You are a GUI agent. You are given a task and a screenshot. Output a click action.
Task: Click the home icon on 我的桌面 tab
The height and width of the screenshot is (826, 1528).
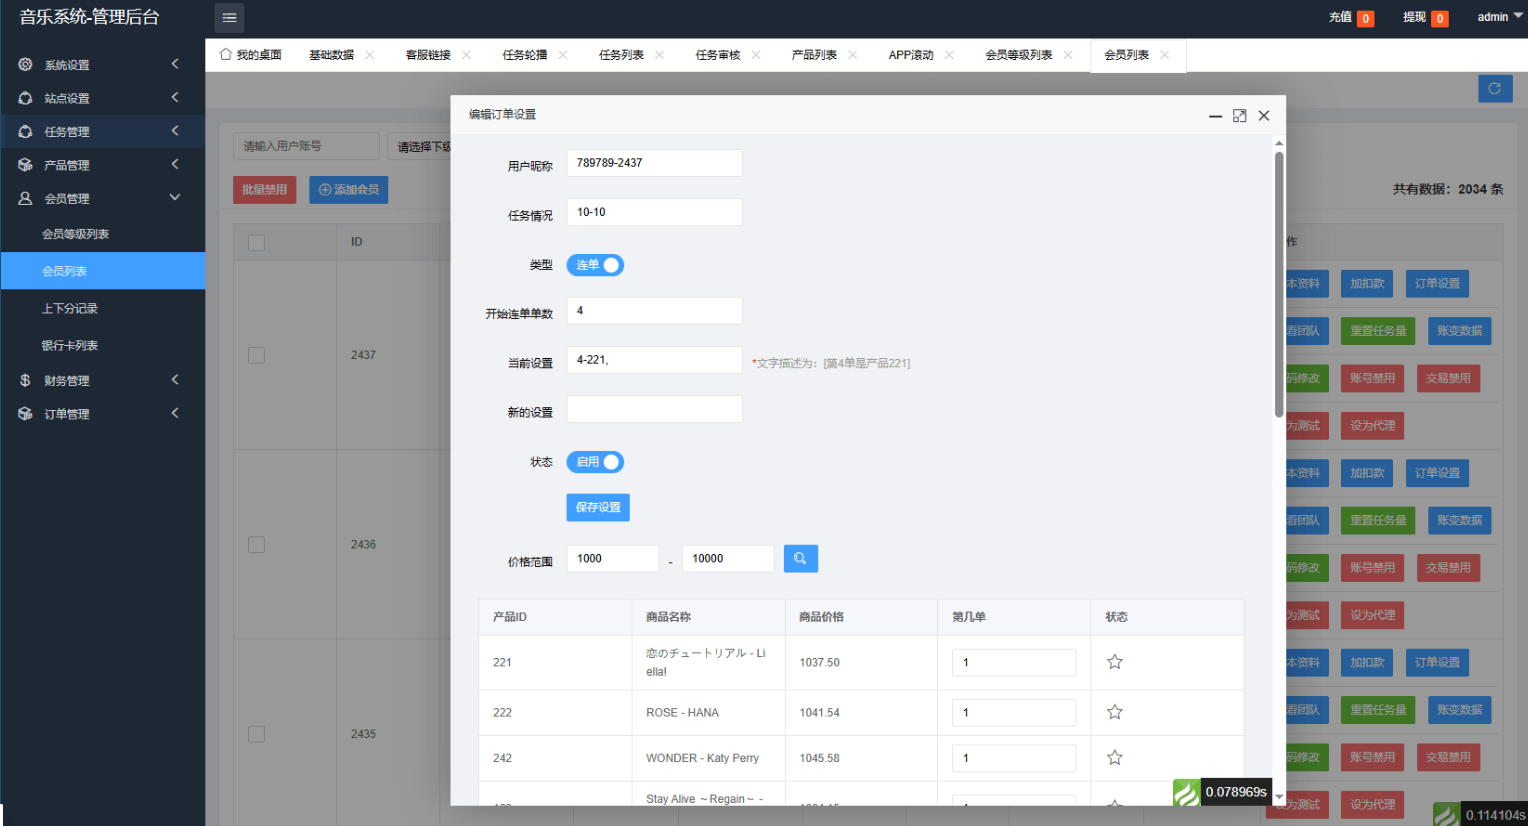click(225, 54)
